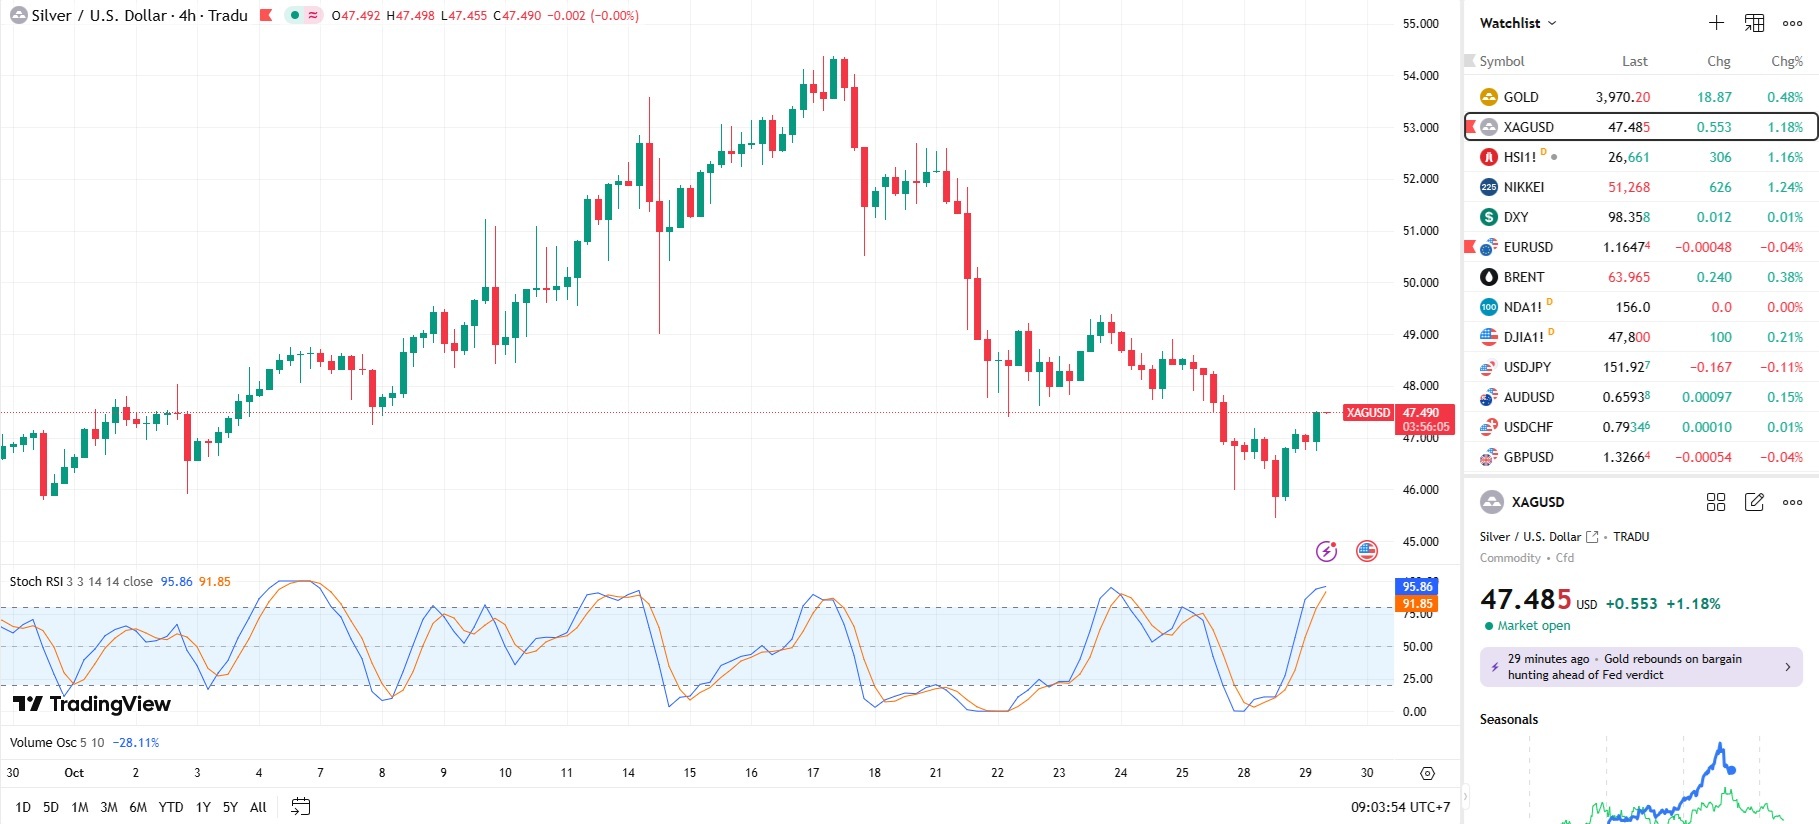Open external link icon beside Silver / U.S. Dollar
Screen dimensions: 1819x824
(1592, 537)
